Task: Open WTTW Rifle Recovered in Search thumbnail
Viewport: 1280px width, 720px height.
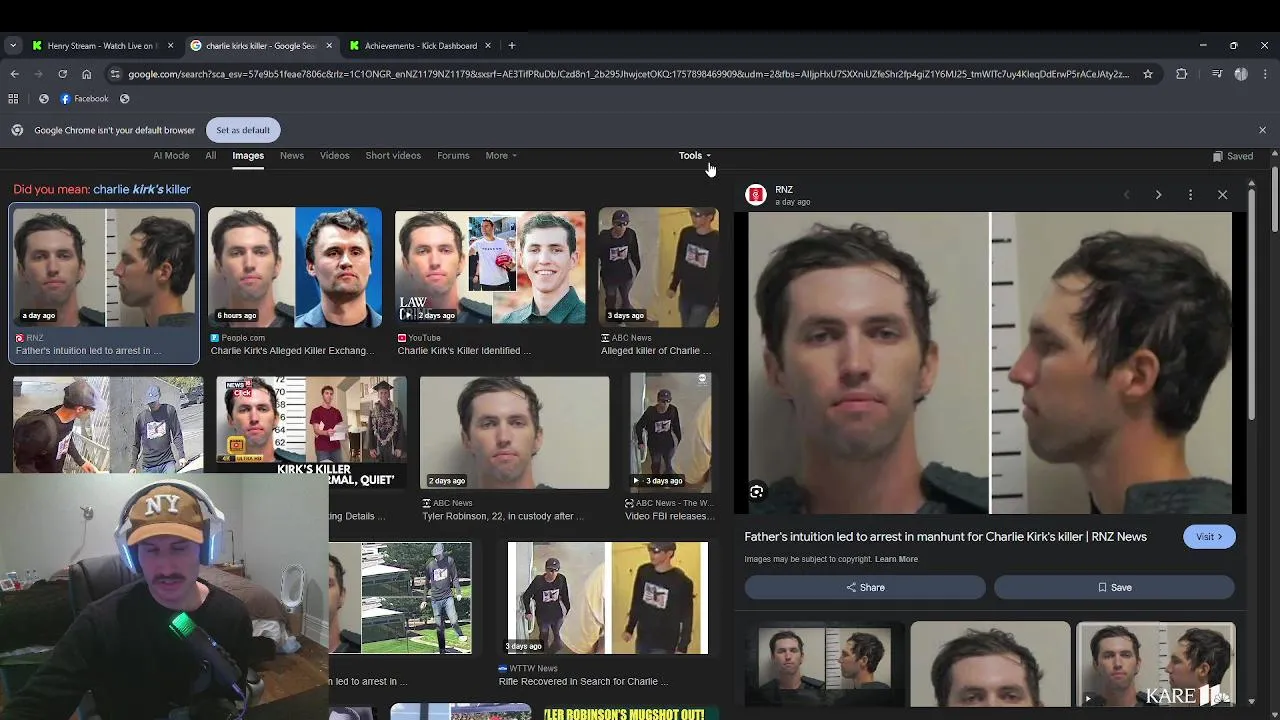Action: tap(607, 598)
